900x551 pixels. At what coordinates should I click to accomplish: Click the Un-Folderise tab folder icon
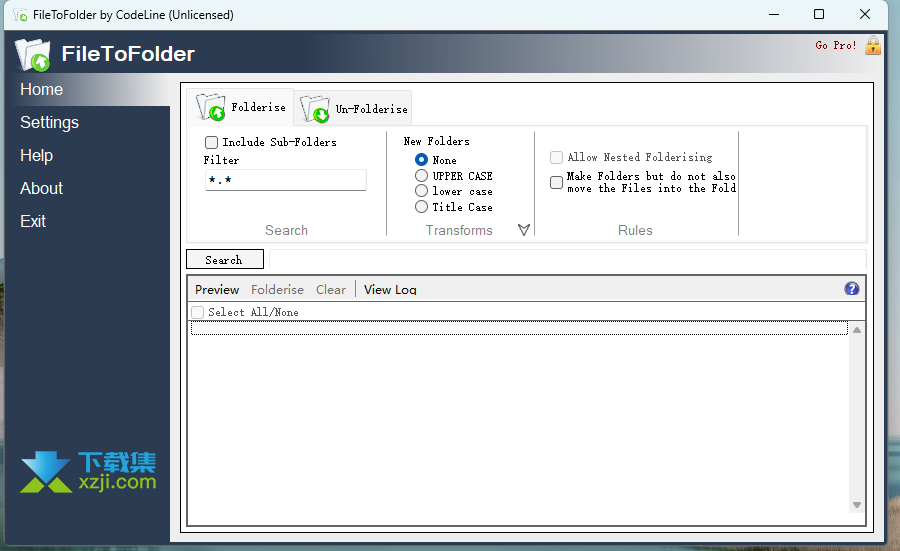point(315,109)
